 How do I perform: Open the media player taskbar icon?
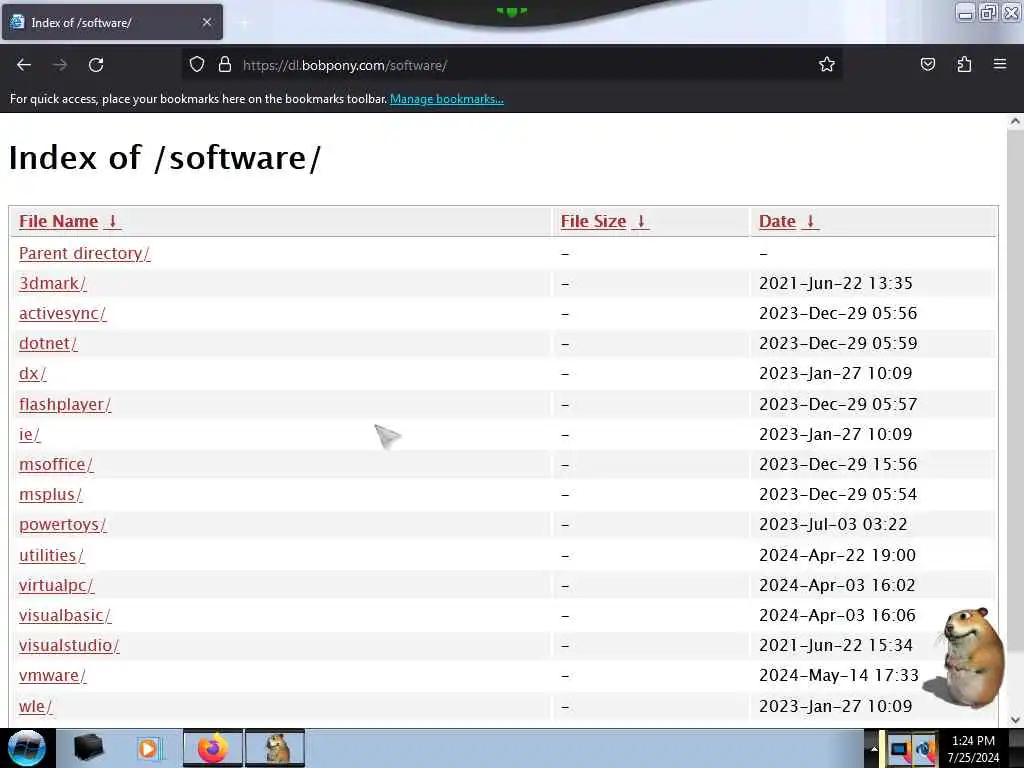tap(150, 748)
